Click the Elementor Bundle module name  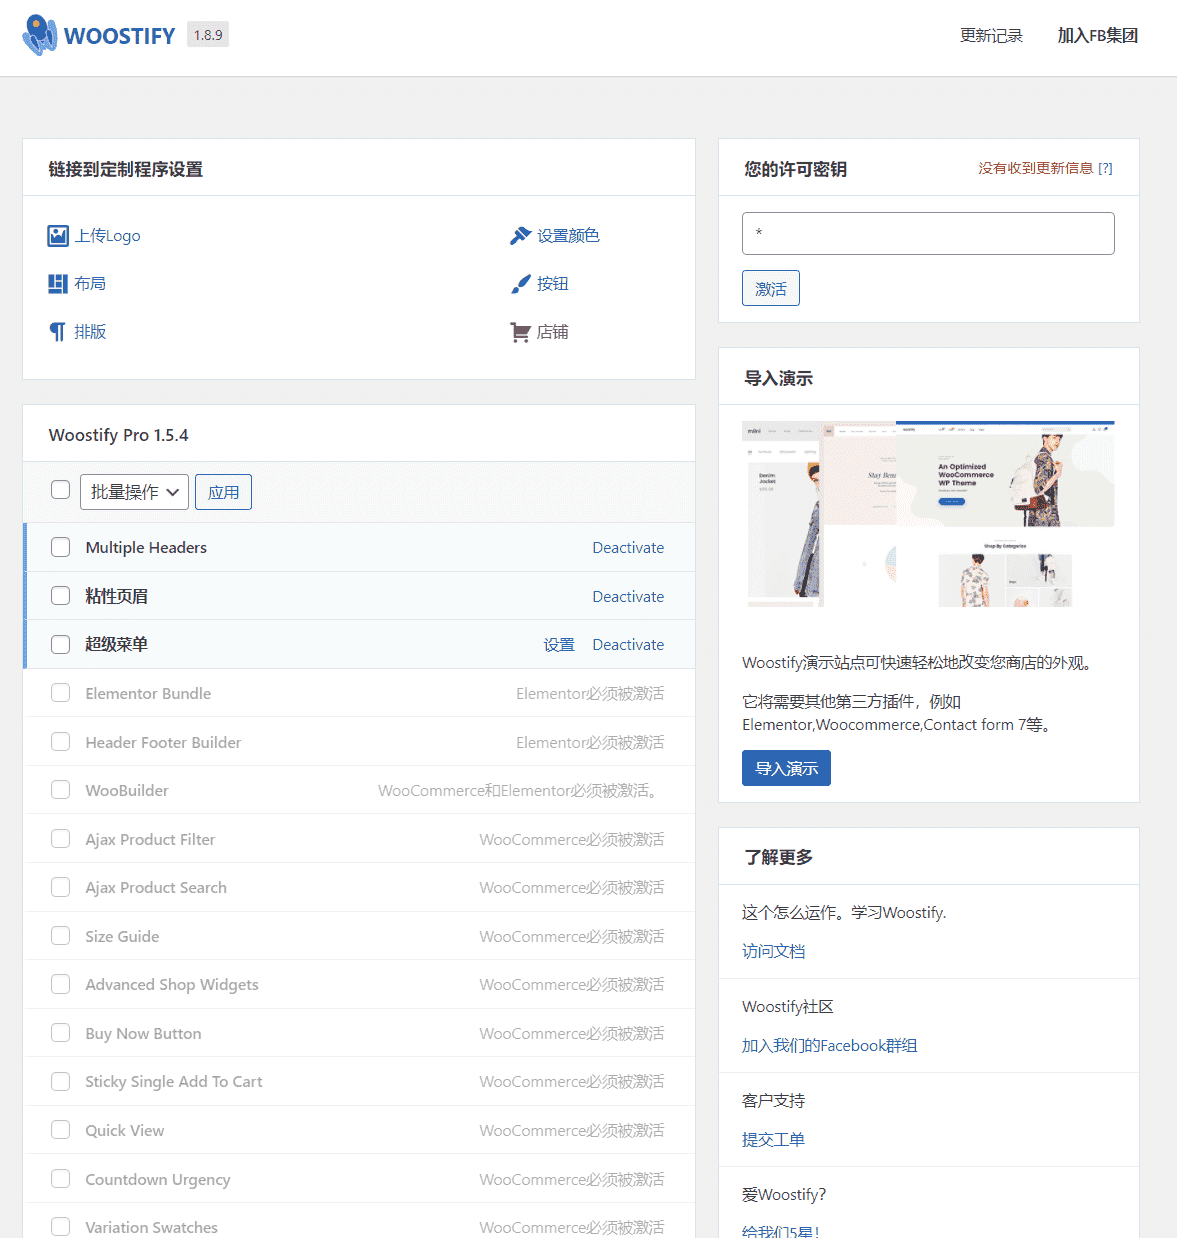coord(148,693)
